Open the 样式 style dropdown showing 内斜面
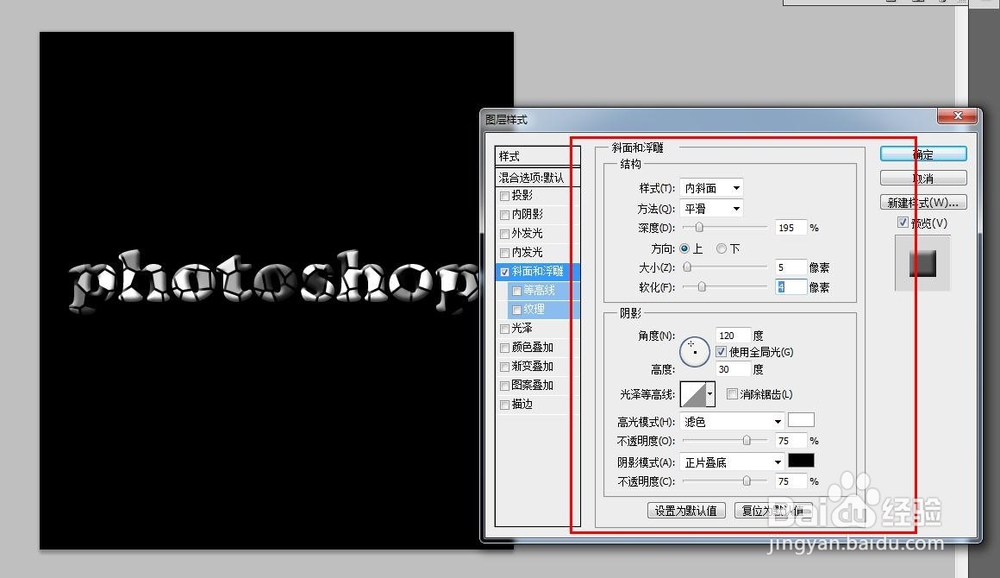 pyautogui.click(x=711, y=188)
